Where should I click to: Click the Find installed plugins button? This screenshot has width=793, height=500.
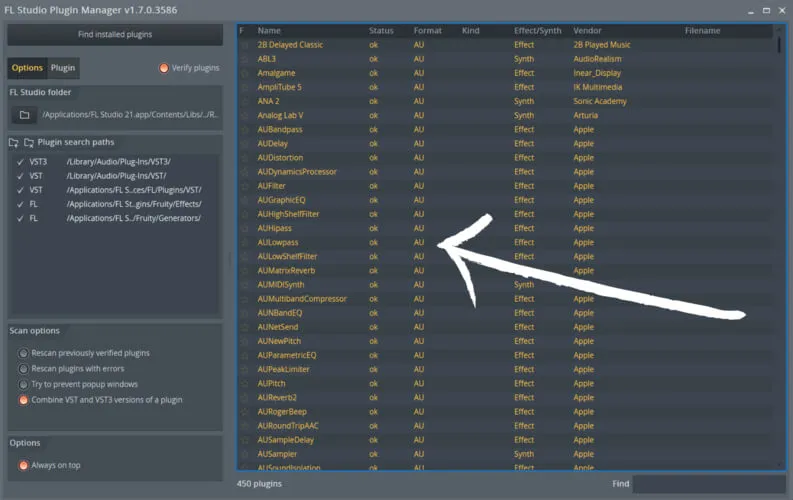point(115,34)
